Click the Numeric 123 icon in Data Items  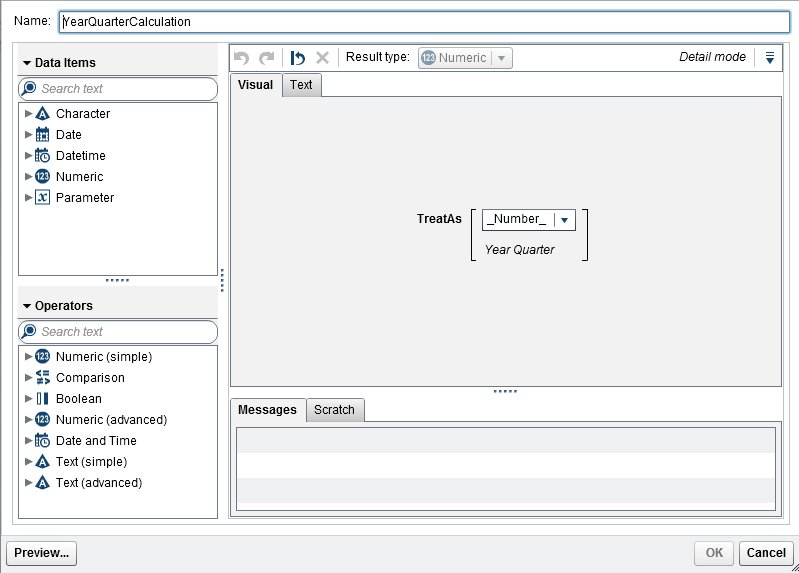click(x=42, y=176)
